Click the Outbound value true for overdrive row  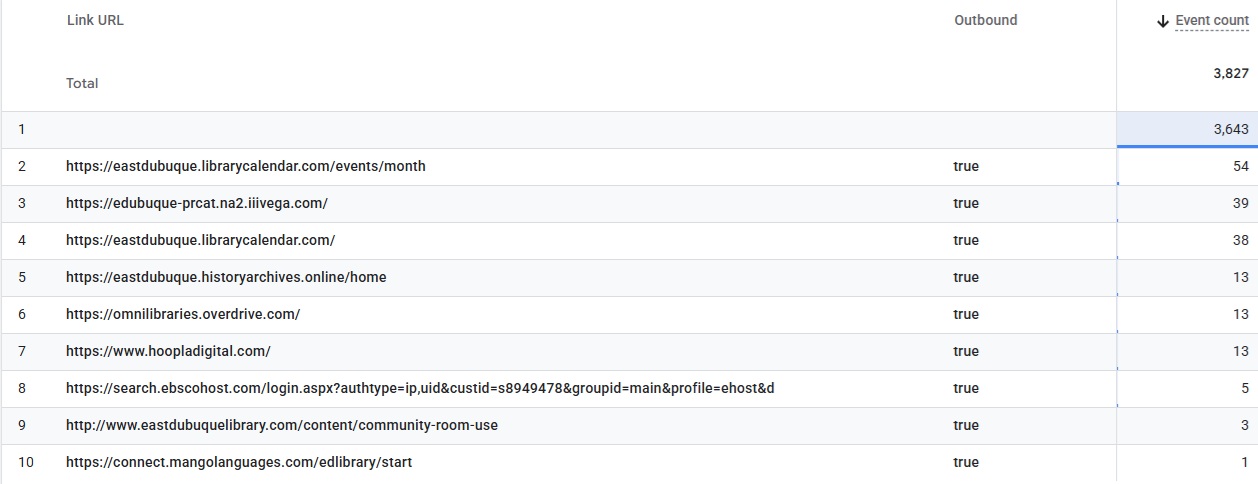(x=966, y=314)
